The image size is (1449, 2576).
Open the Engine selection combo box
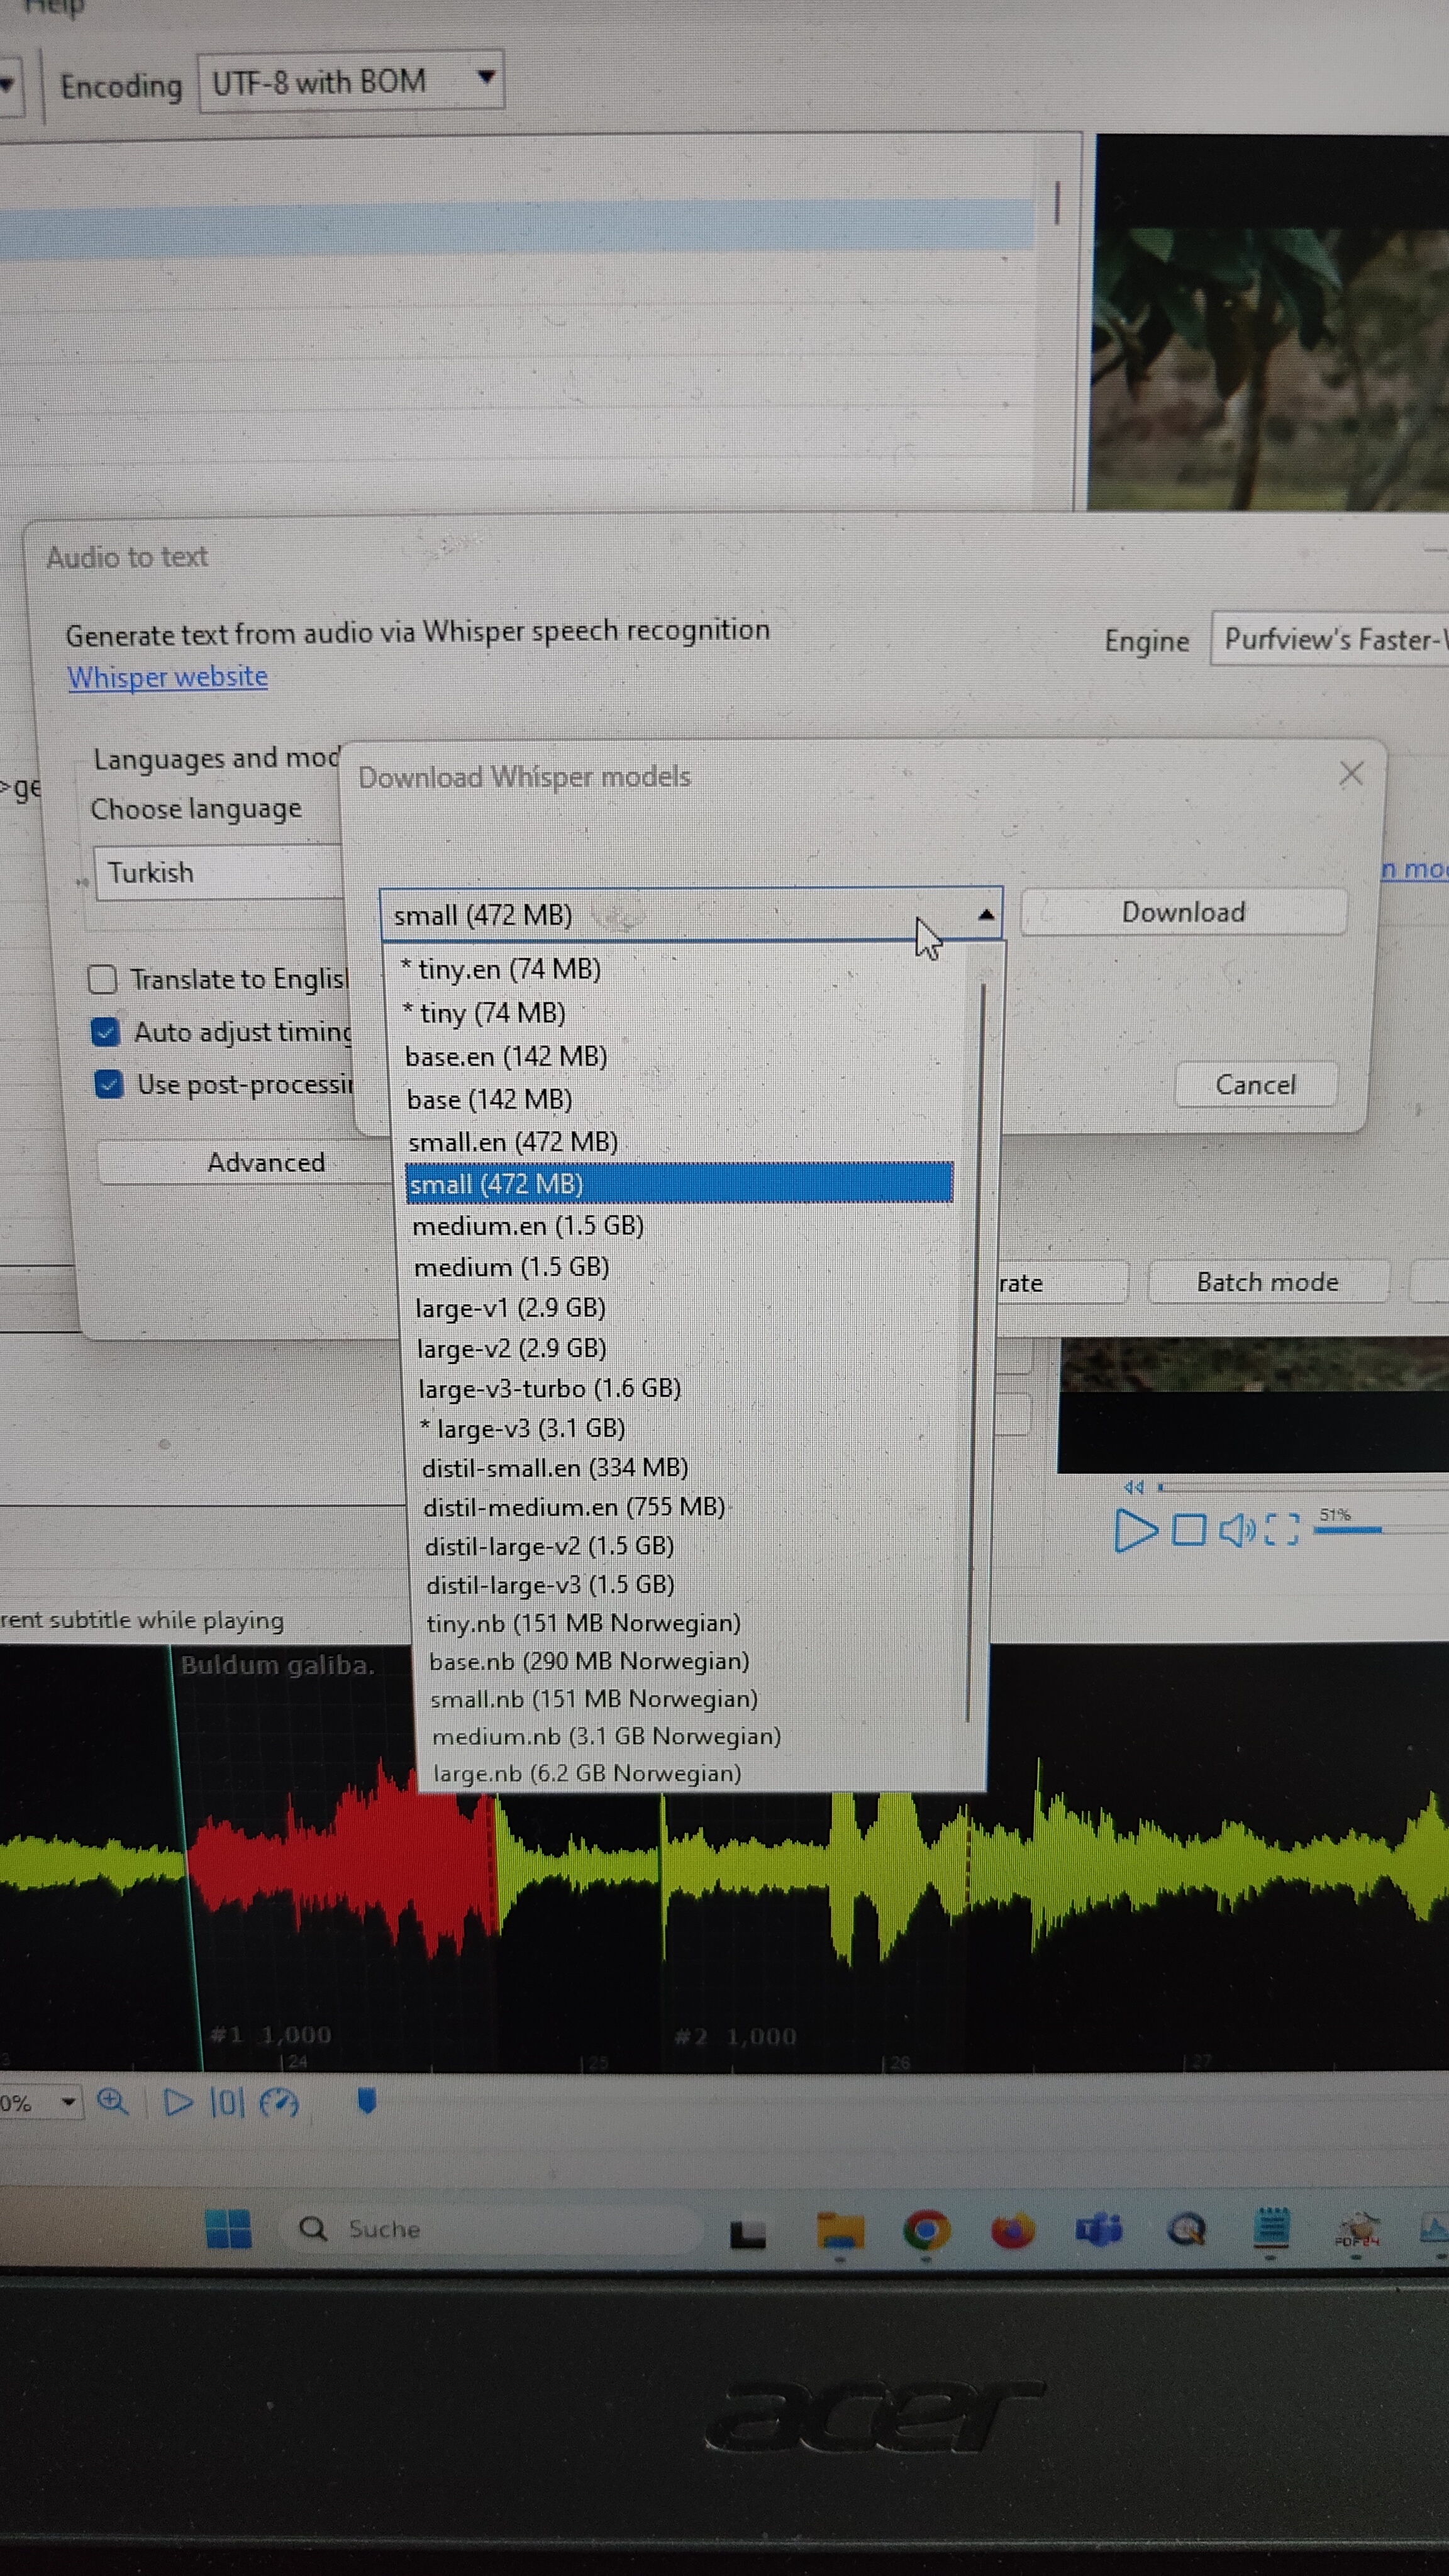pos(1330,638)
